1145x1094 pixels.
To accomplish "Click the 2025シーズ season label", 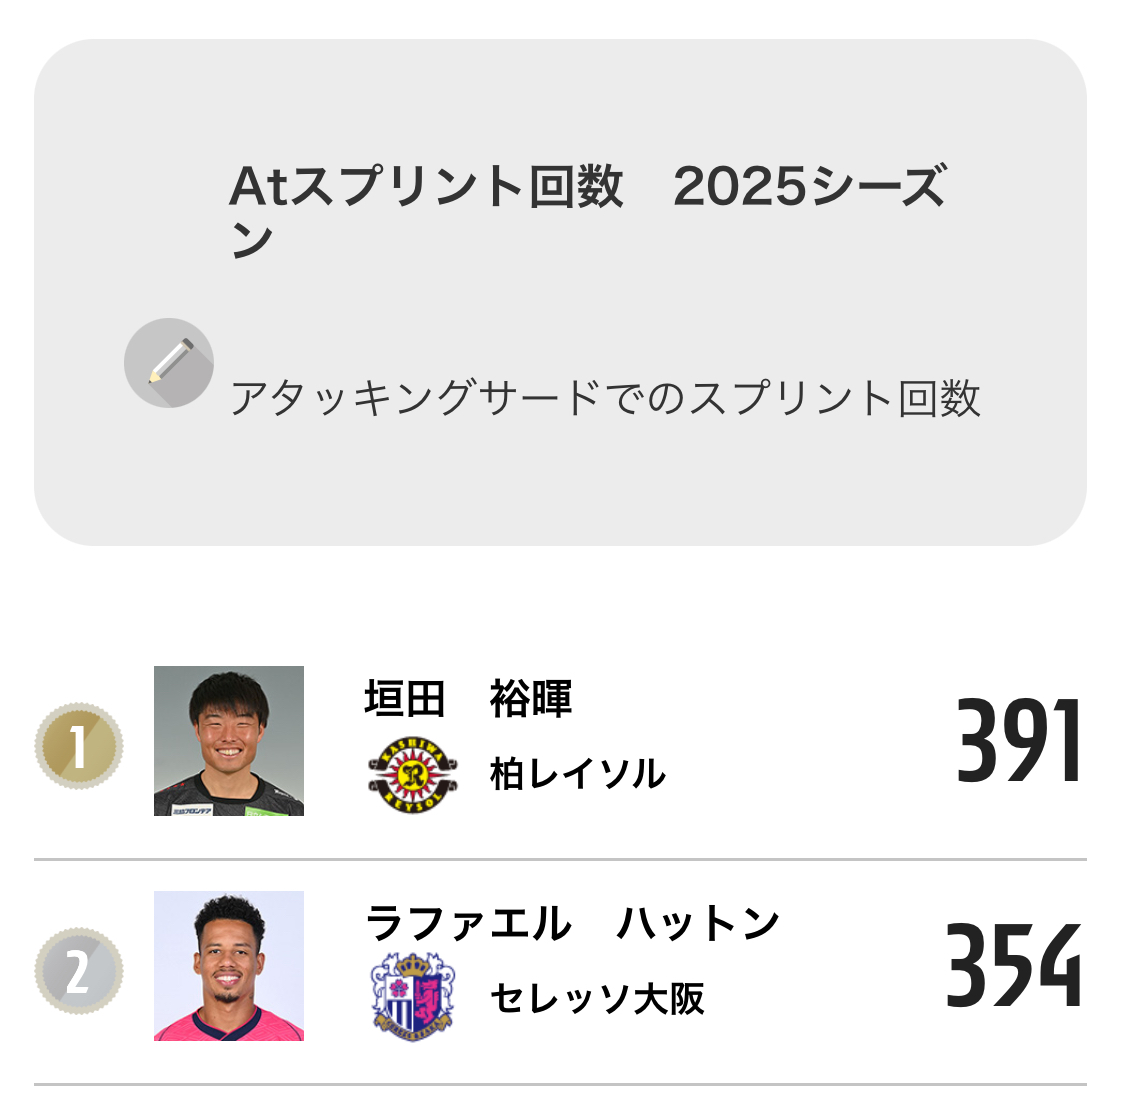I will coord(808,187).
